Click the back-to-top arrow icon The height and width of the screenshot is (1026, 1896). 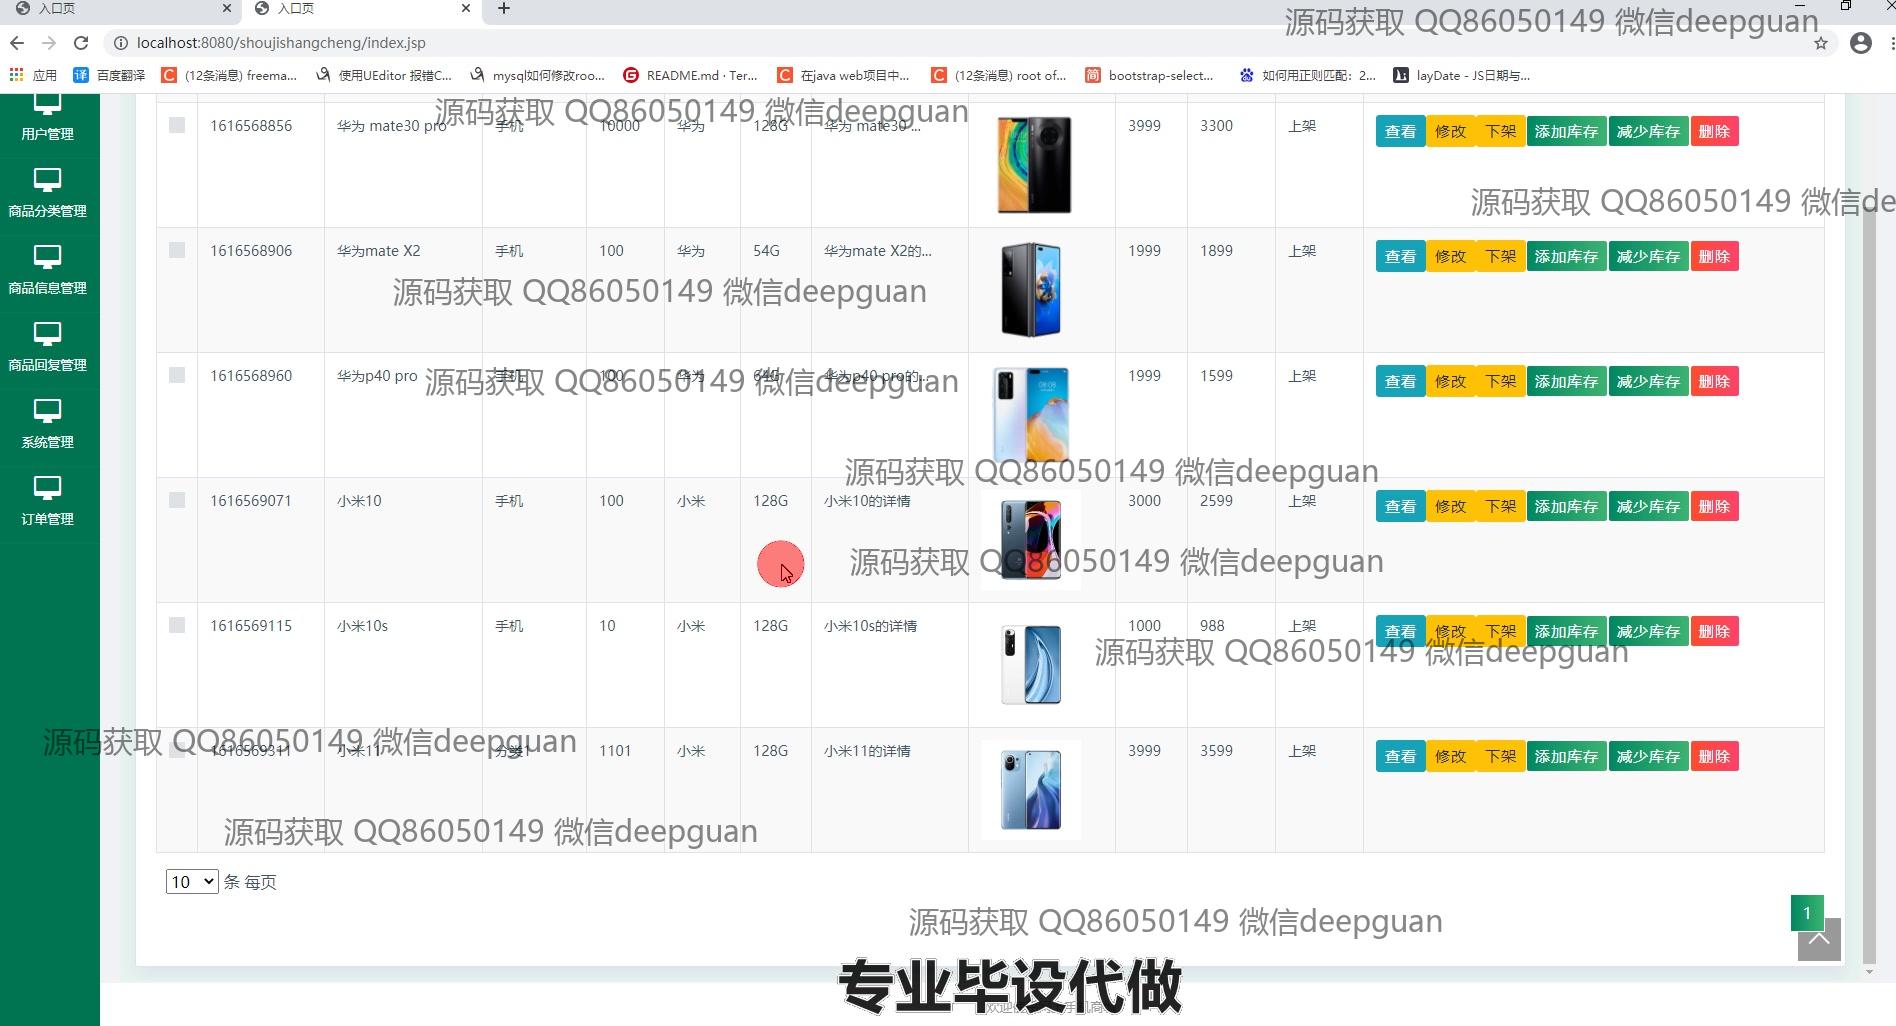coord(1818,940)
